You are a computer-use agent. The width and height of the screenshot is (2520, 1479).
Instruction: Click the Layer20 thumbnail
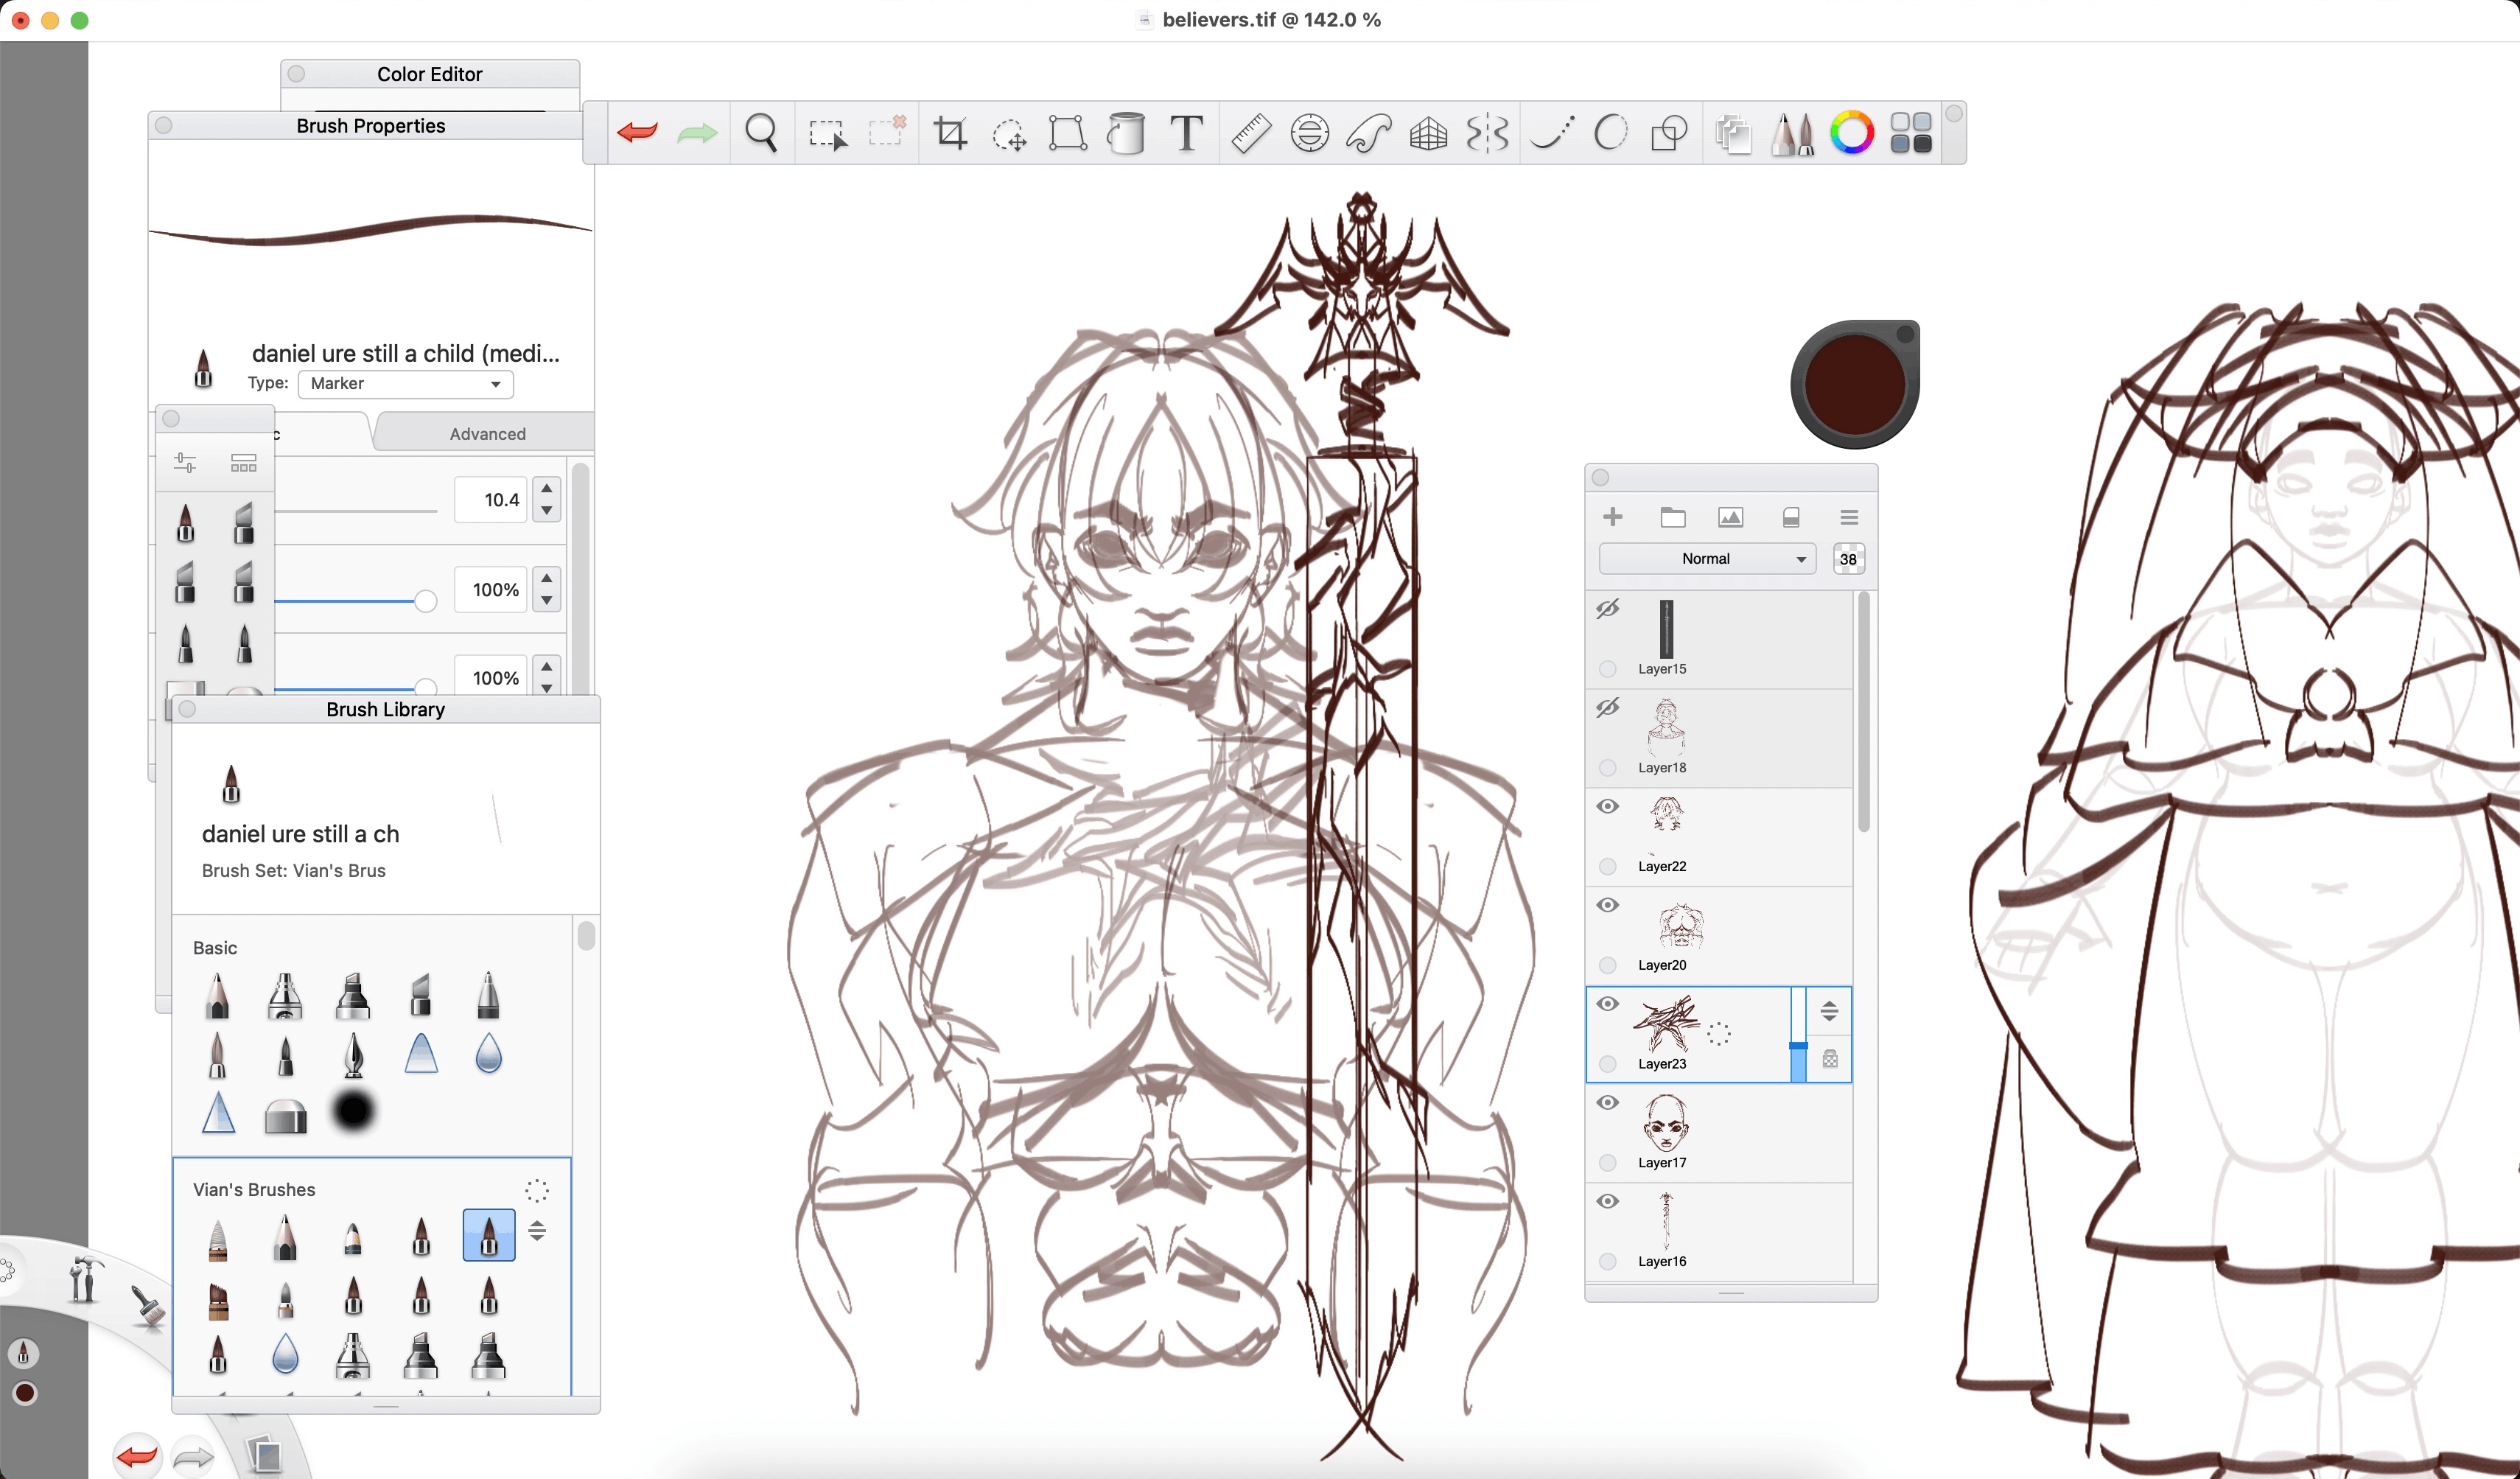click(1680, 926)
